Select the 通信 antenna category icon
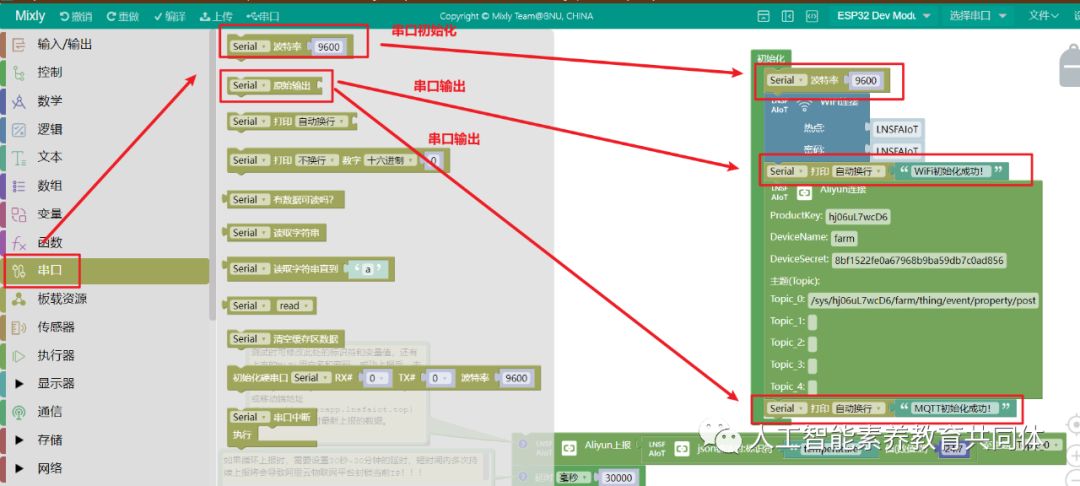 19,412
